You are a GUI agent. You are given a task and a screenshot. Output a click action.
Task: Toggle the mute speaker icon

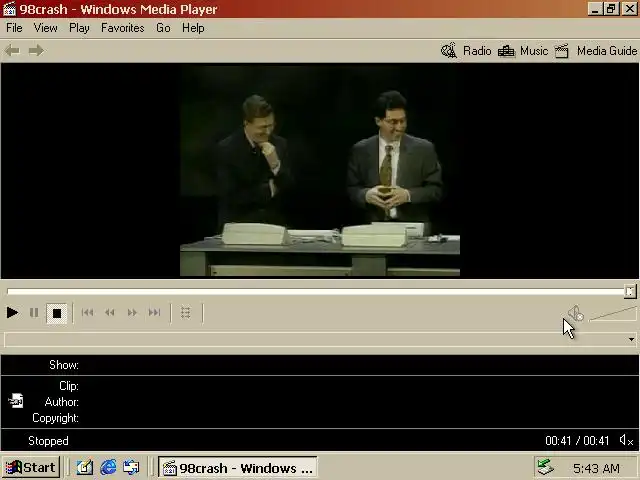(x=576, y=313)
